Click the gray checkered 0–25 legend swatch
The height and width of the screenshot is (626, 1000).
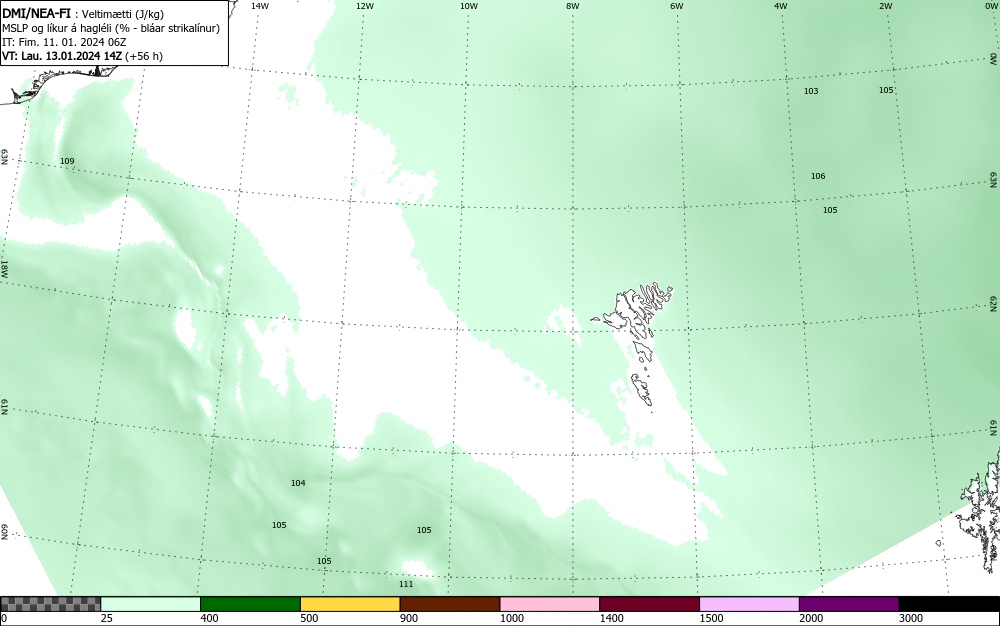pos(50,604)
